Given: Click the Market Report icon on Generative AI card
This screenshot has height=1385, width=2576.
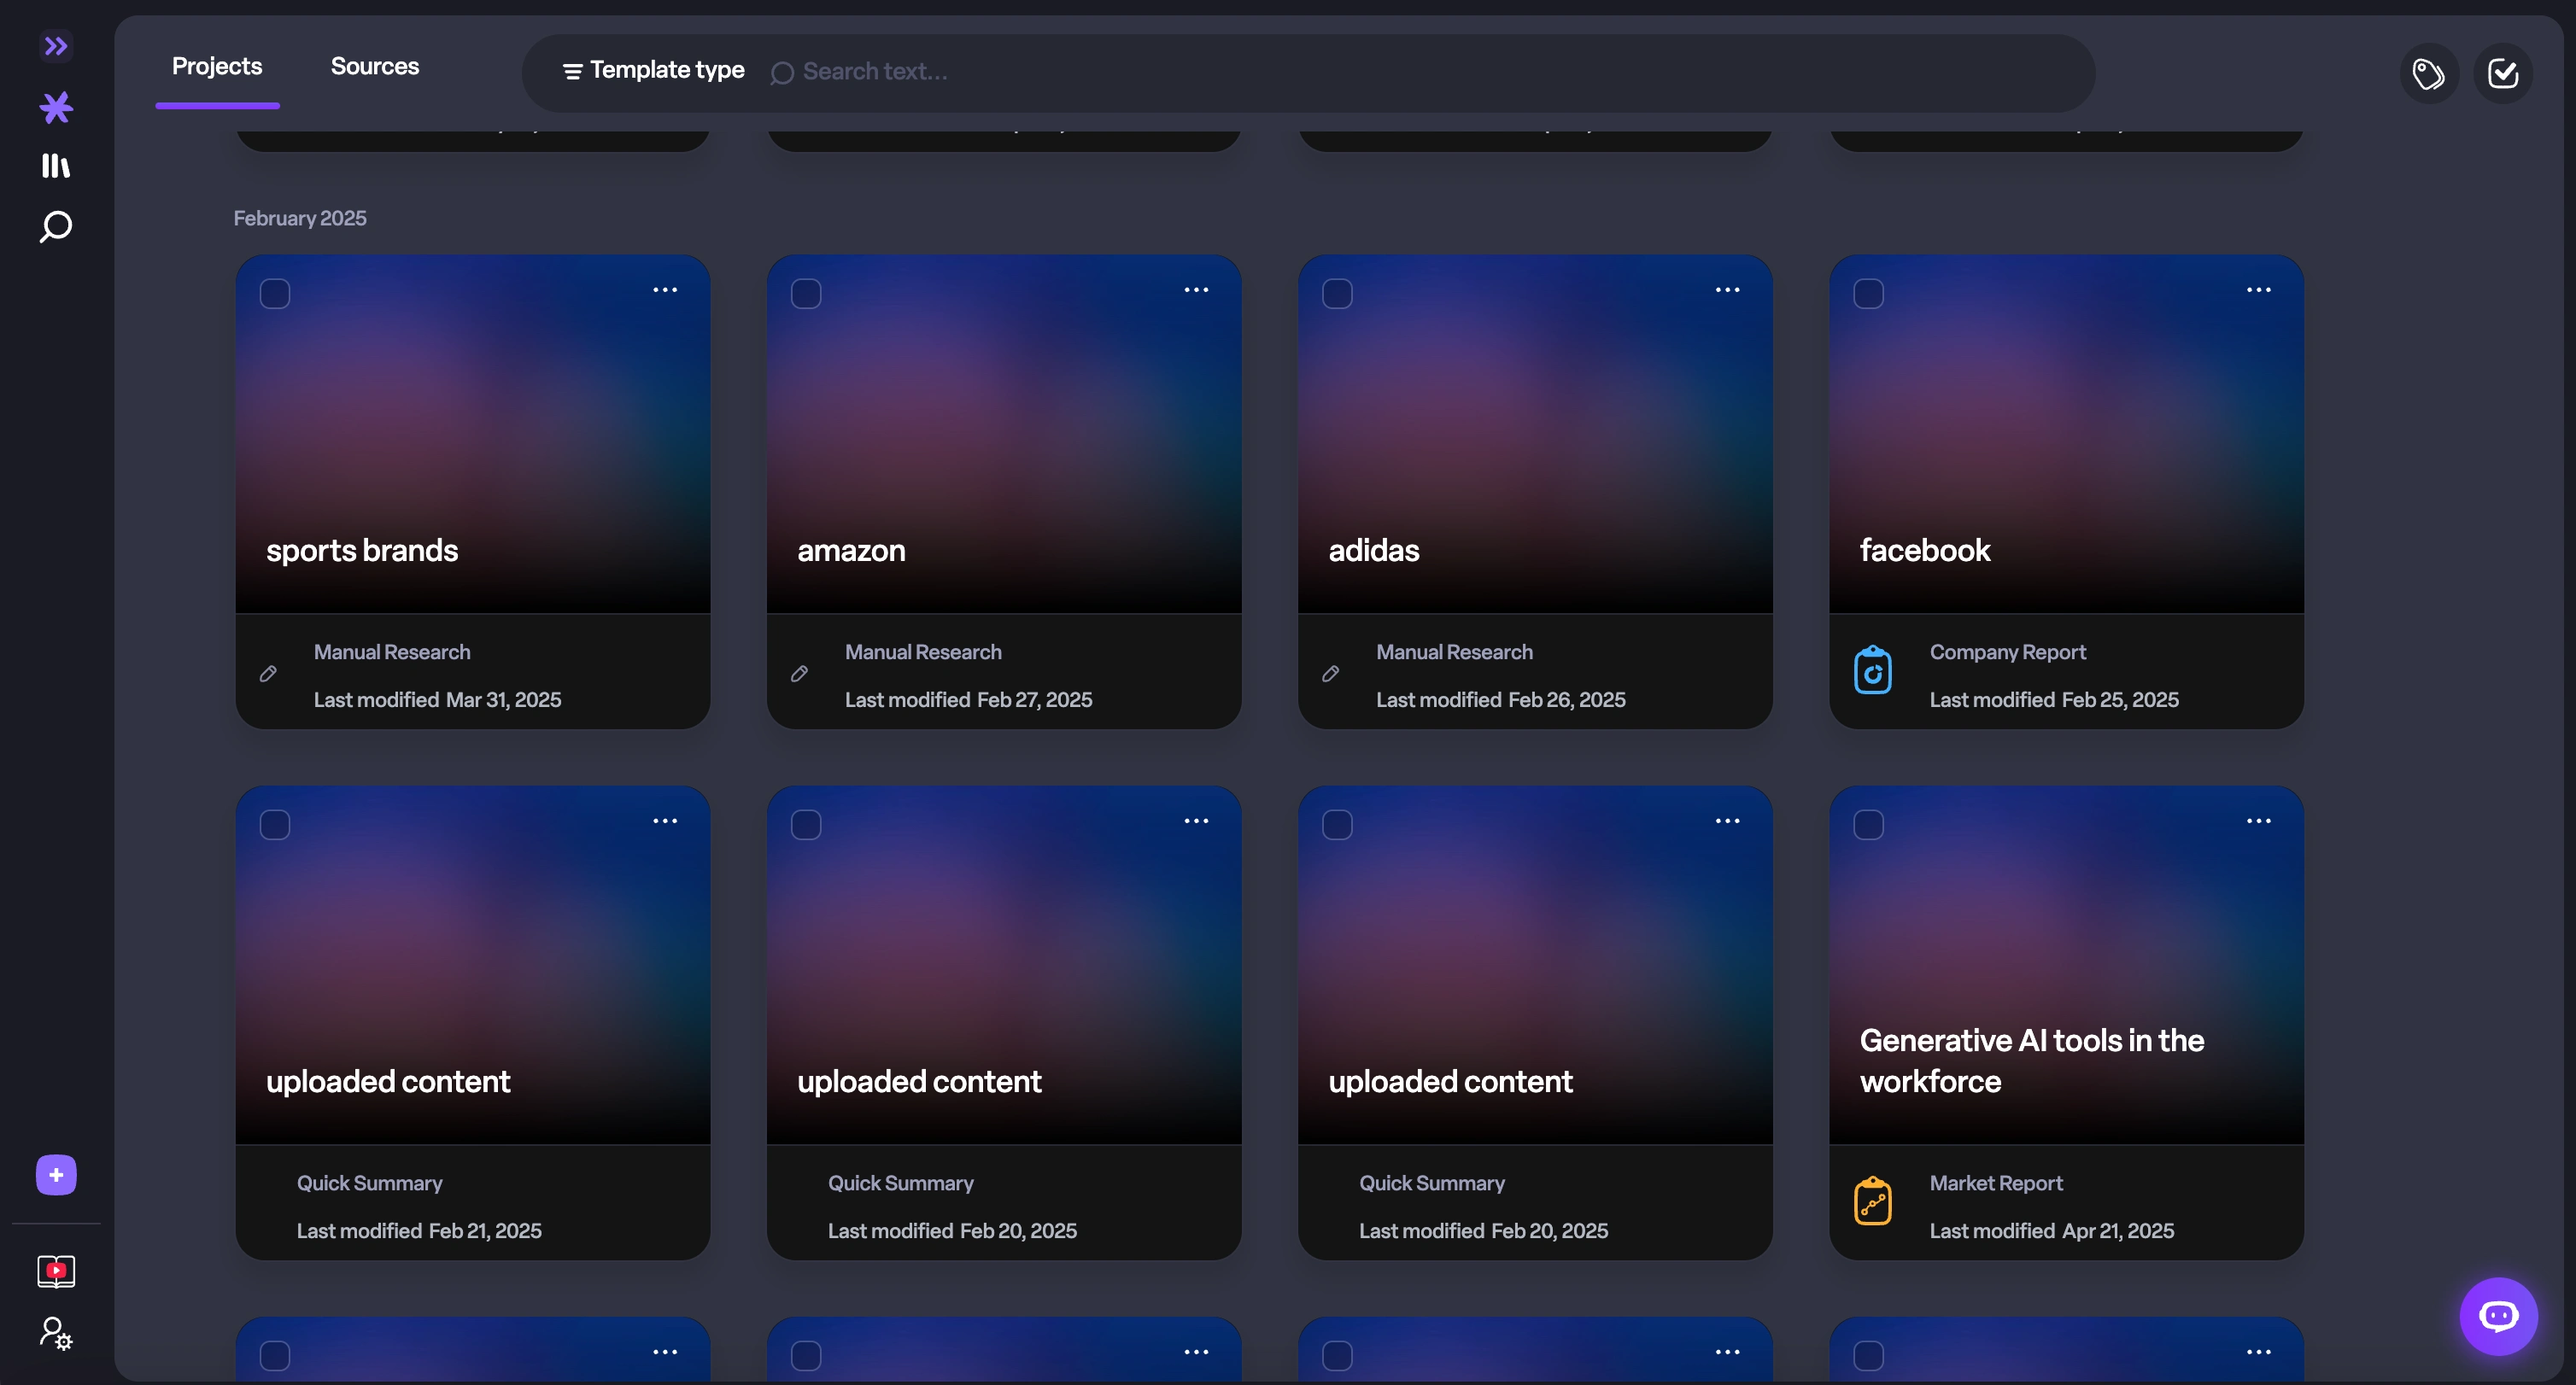Looking at the screenshot, I should tap(1873, 1201).
